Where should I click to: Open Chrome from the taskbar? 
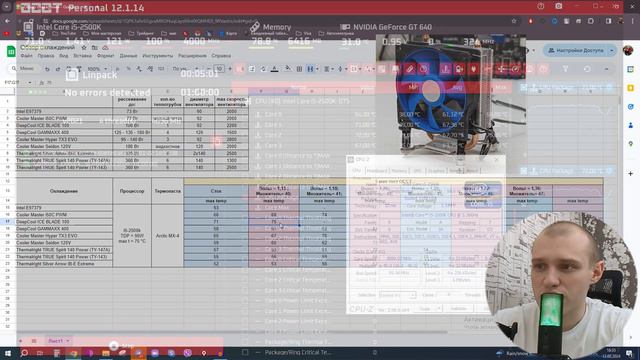tap(73, 353)
